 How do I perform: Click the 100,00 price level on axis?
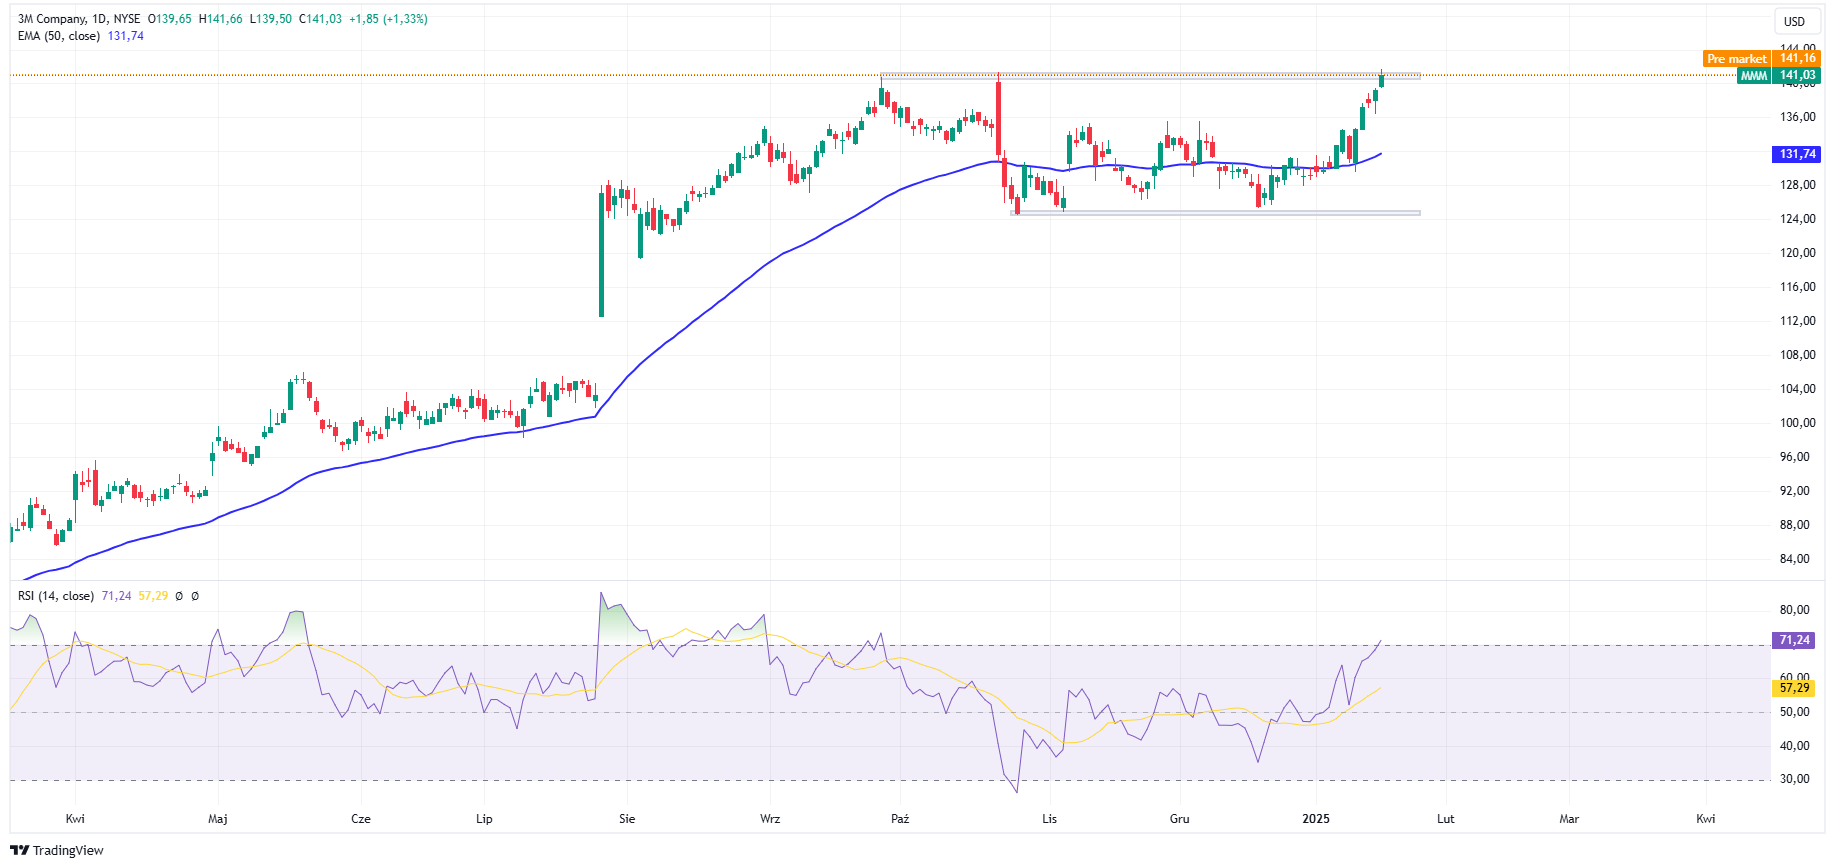(1797, 423)
